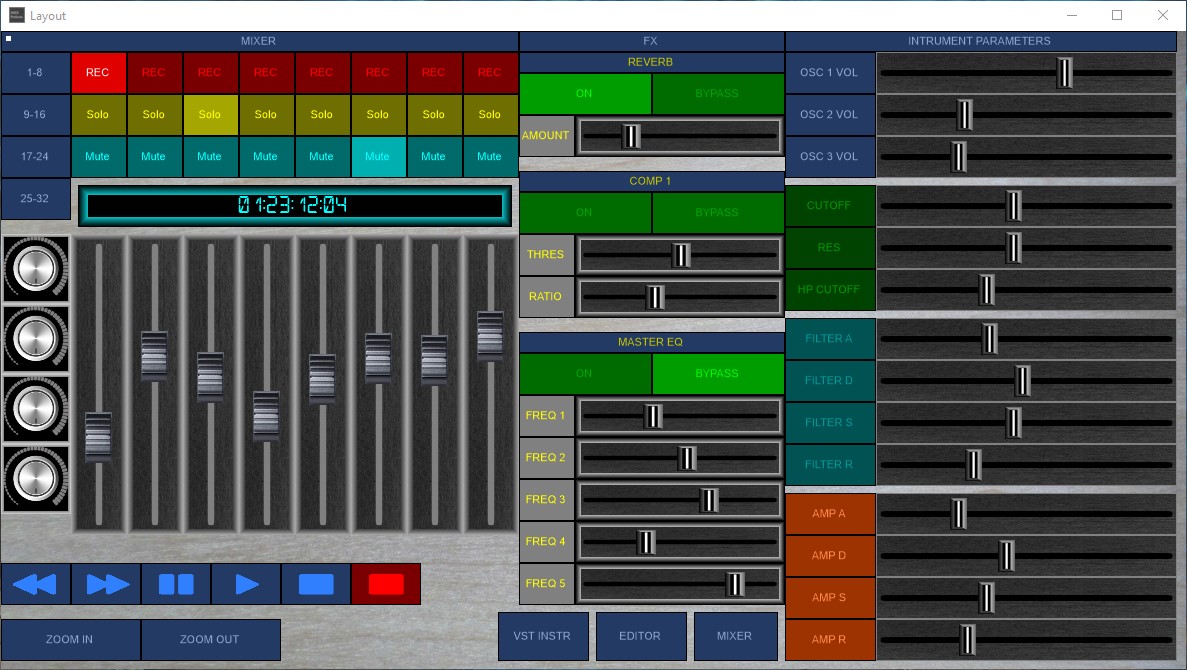Click the OSC 2 VOL slider handle
This screenshot has height=670, width=1187.
964,114
